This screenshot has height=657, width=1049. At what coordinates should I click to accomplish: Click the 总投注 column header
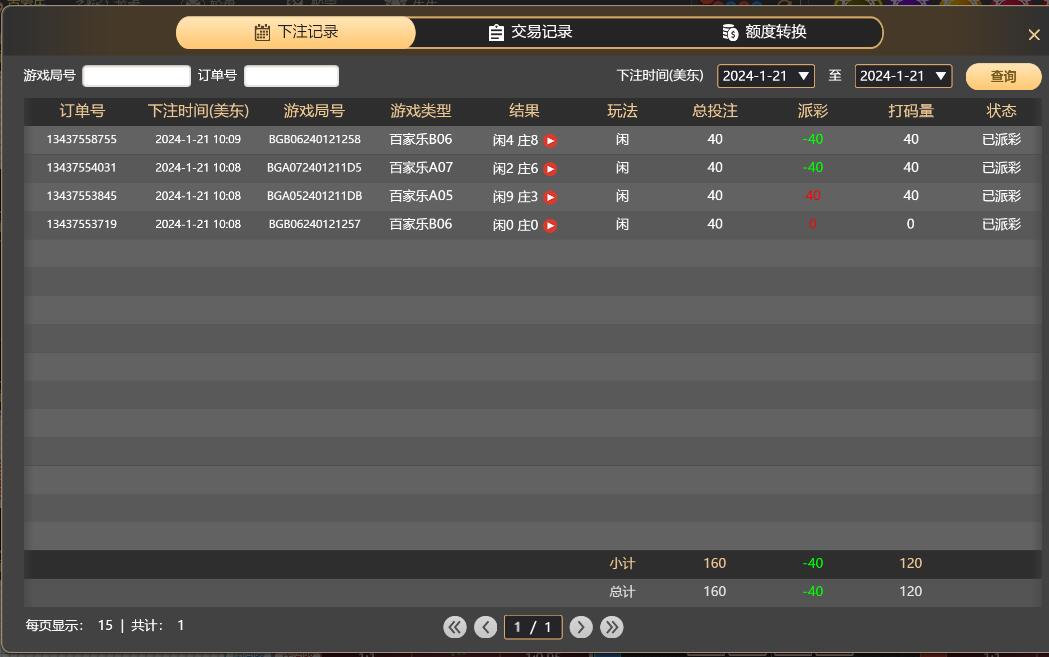[x=714, y=111]
